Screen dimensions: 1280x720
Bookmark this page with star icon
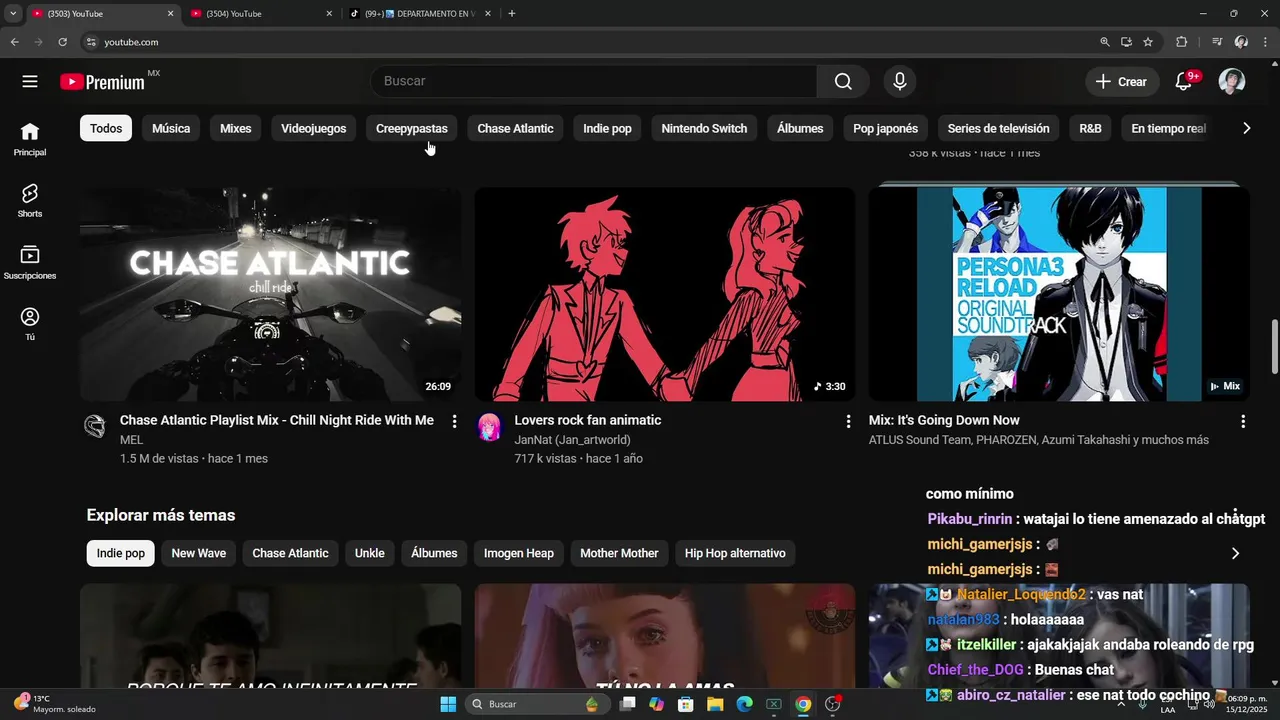pos(1148,42)
